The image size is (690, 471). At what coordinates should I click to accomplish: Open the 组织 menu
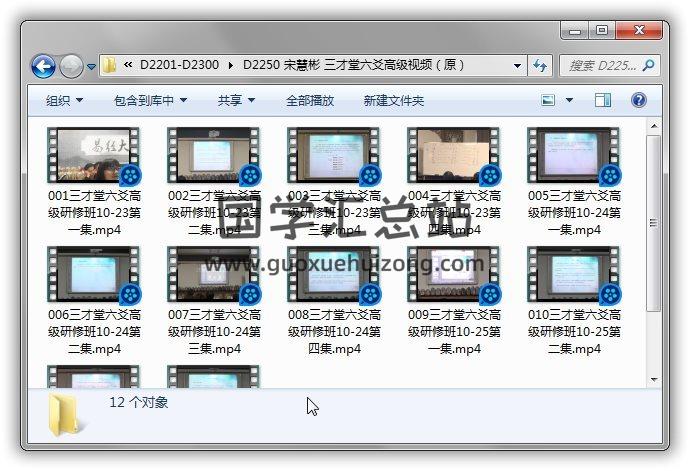64,100
